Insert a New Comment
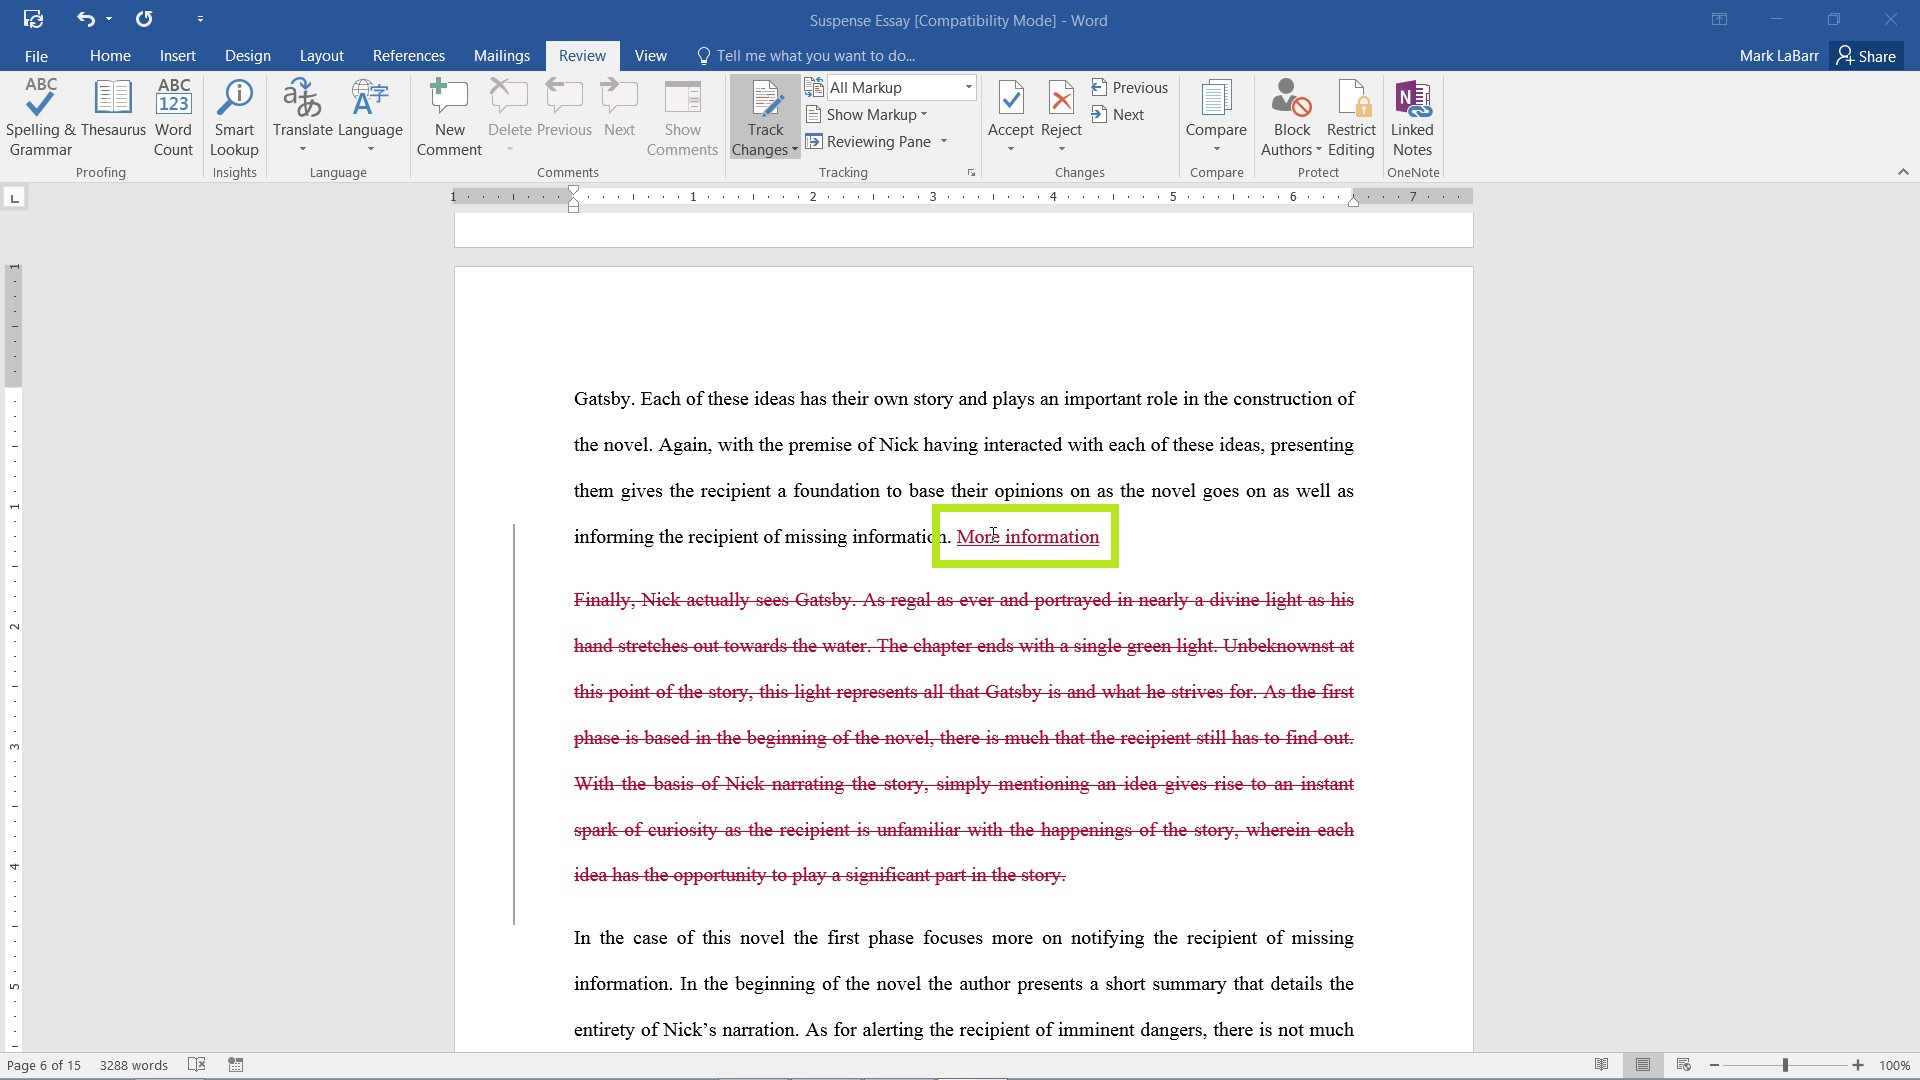This screenshot has height=1080, width=1920. (449, 118)
